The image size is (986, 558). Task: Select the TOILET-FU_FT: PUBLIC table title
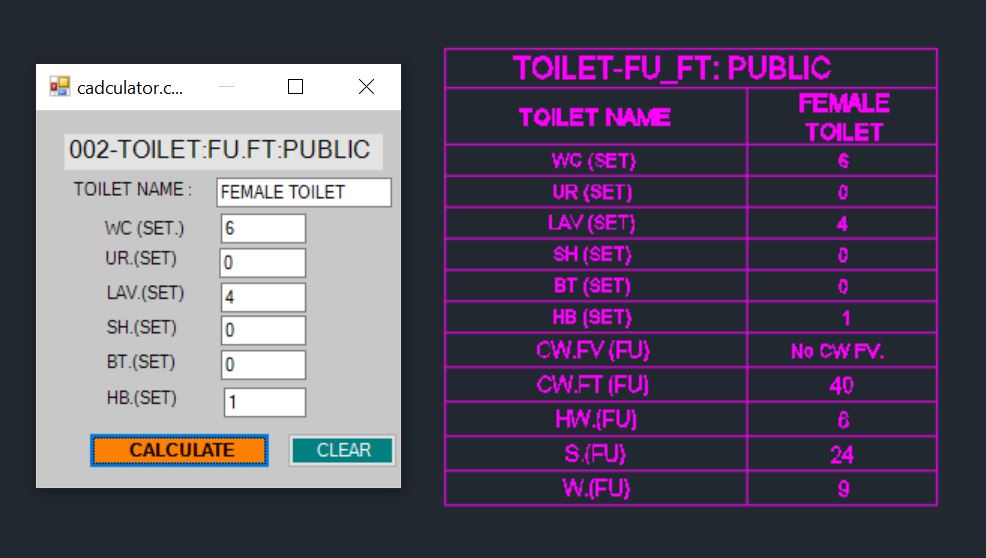click(672, 68)
